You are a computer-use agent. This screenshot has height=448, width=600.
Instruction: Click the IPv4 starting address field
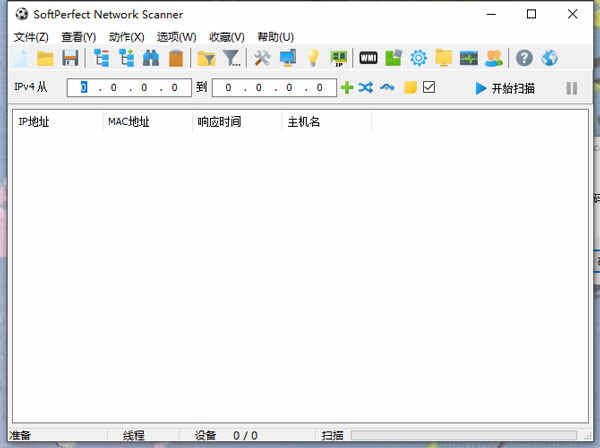(x=129, y=88)
